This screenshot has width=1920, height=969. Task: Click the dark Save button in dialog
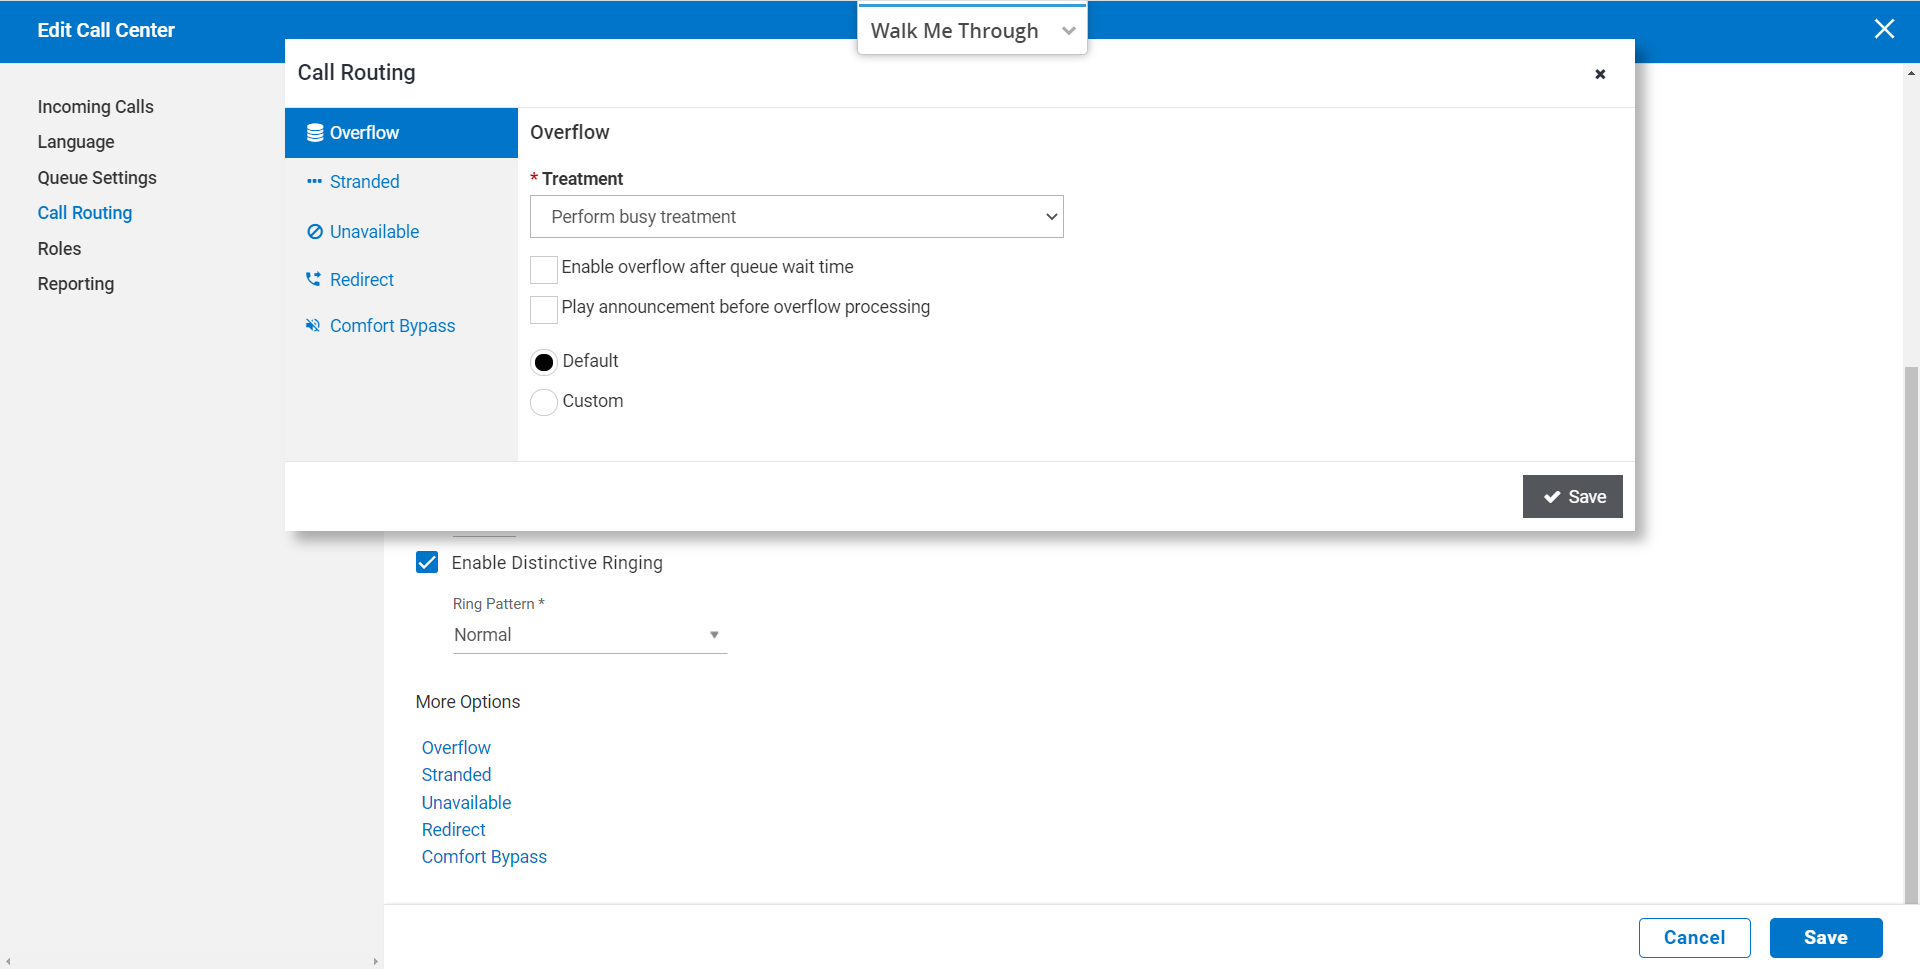click(x=1572, y=497)
